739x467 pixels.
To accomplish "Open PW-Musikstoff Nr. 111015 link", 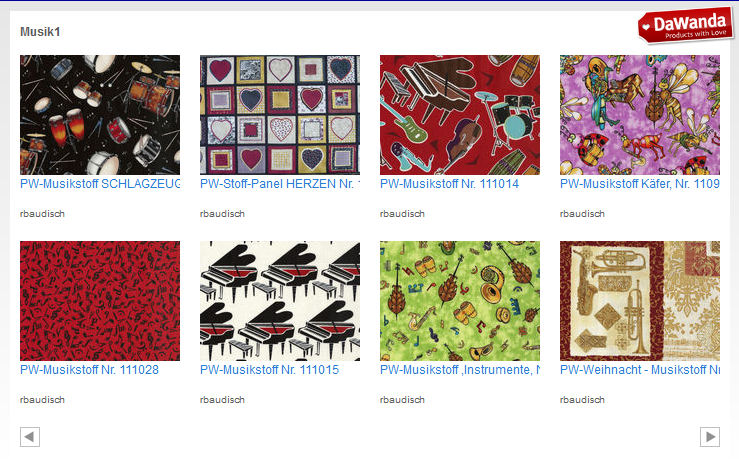I will click(x=269, y=370).
